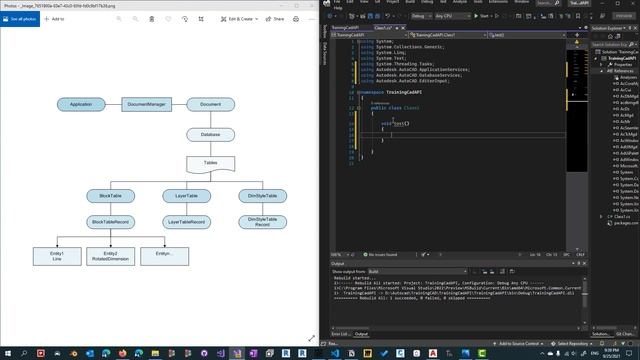Switch to the Error List tab
Image resolution: width=640 pixels, height=360 pixels.
click(x=340, y=334)
